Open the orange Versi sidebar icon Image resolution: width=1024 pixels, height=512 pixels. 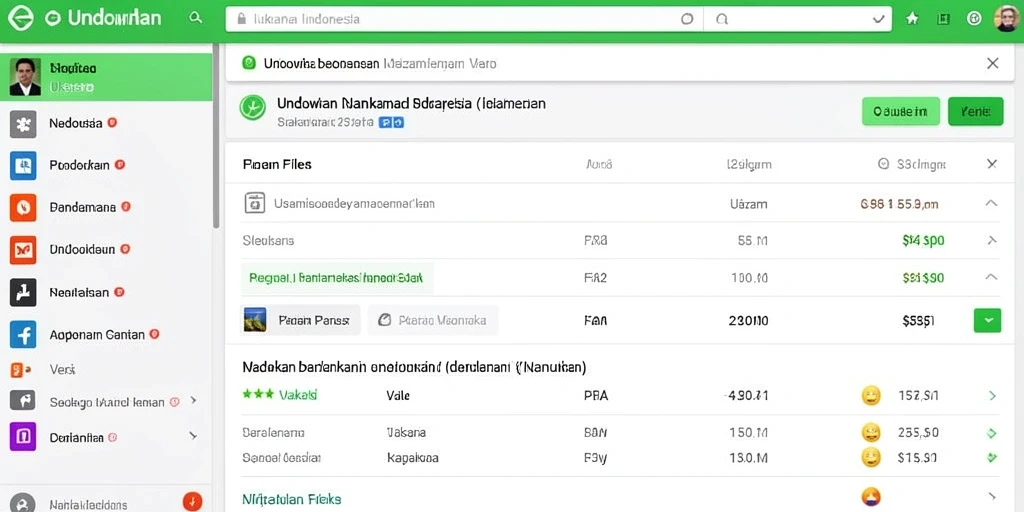tap(21, 370)
